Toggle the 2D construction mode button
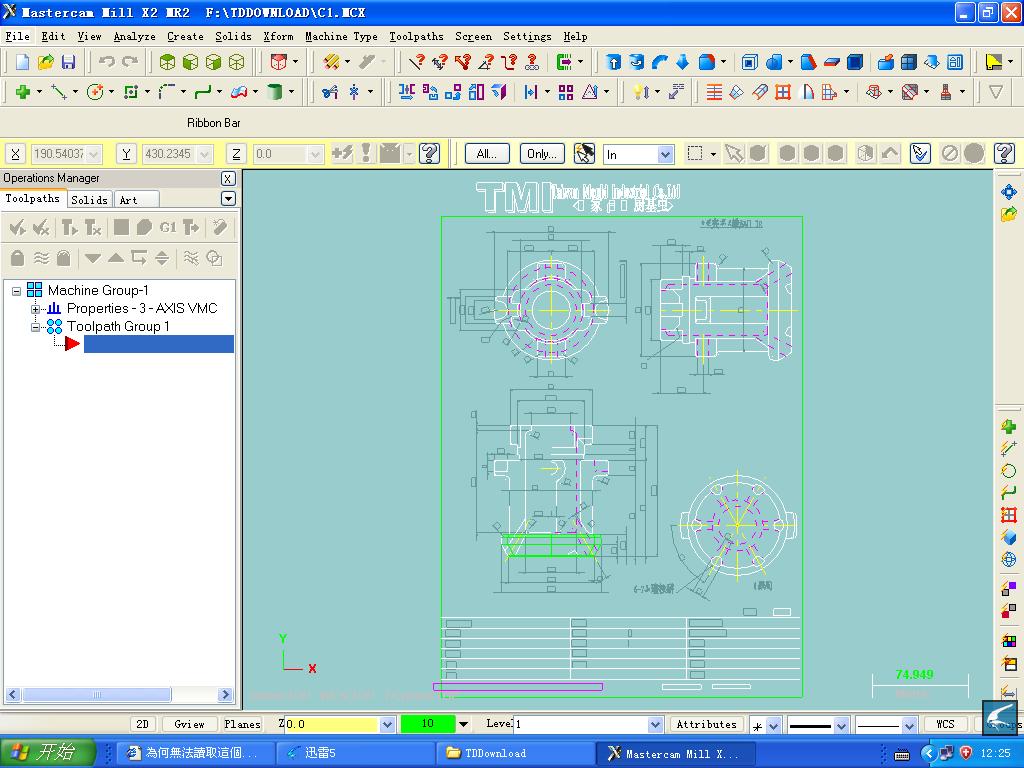 click(142, 724)
